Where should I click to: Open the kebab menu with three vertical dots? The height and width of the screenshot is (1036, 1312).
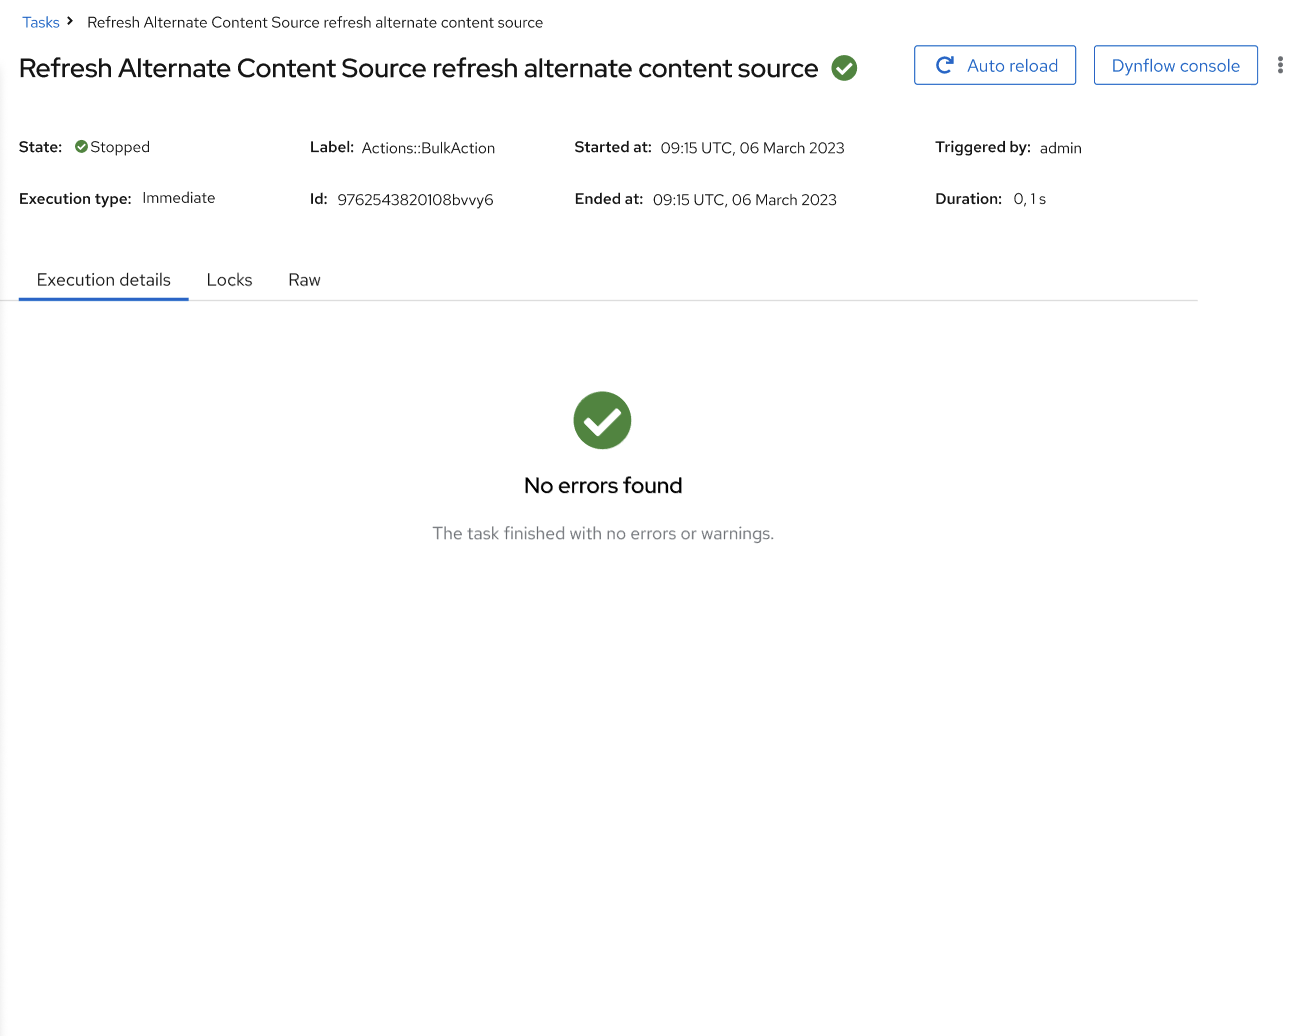click(x=1280, y=65)
